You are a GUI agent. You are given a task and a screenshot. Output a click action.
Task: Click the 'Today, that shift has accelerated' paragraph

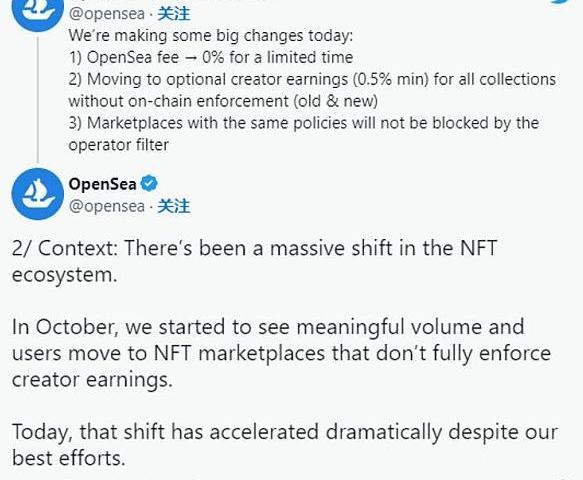(x=285, y=445)
